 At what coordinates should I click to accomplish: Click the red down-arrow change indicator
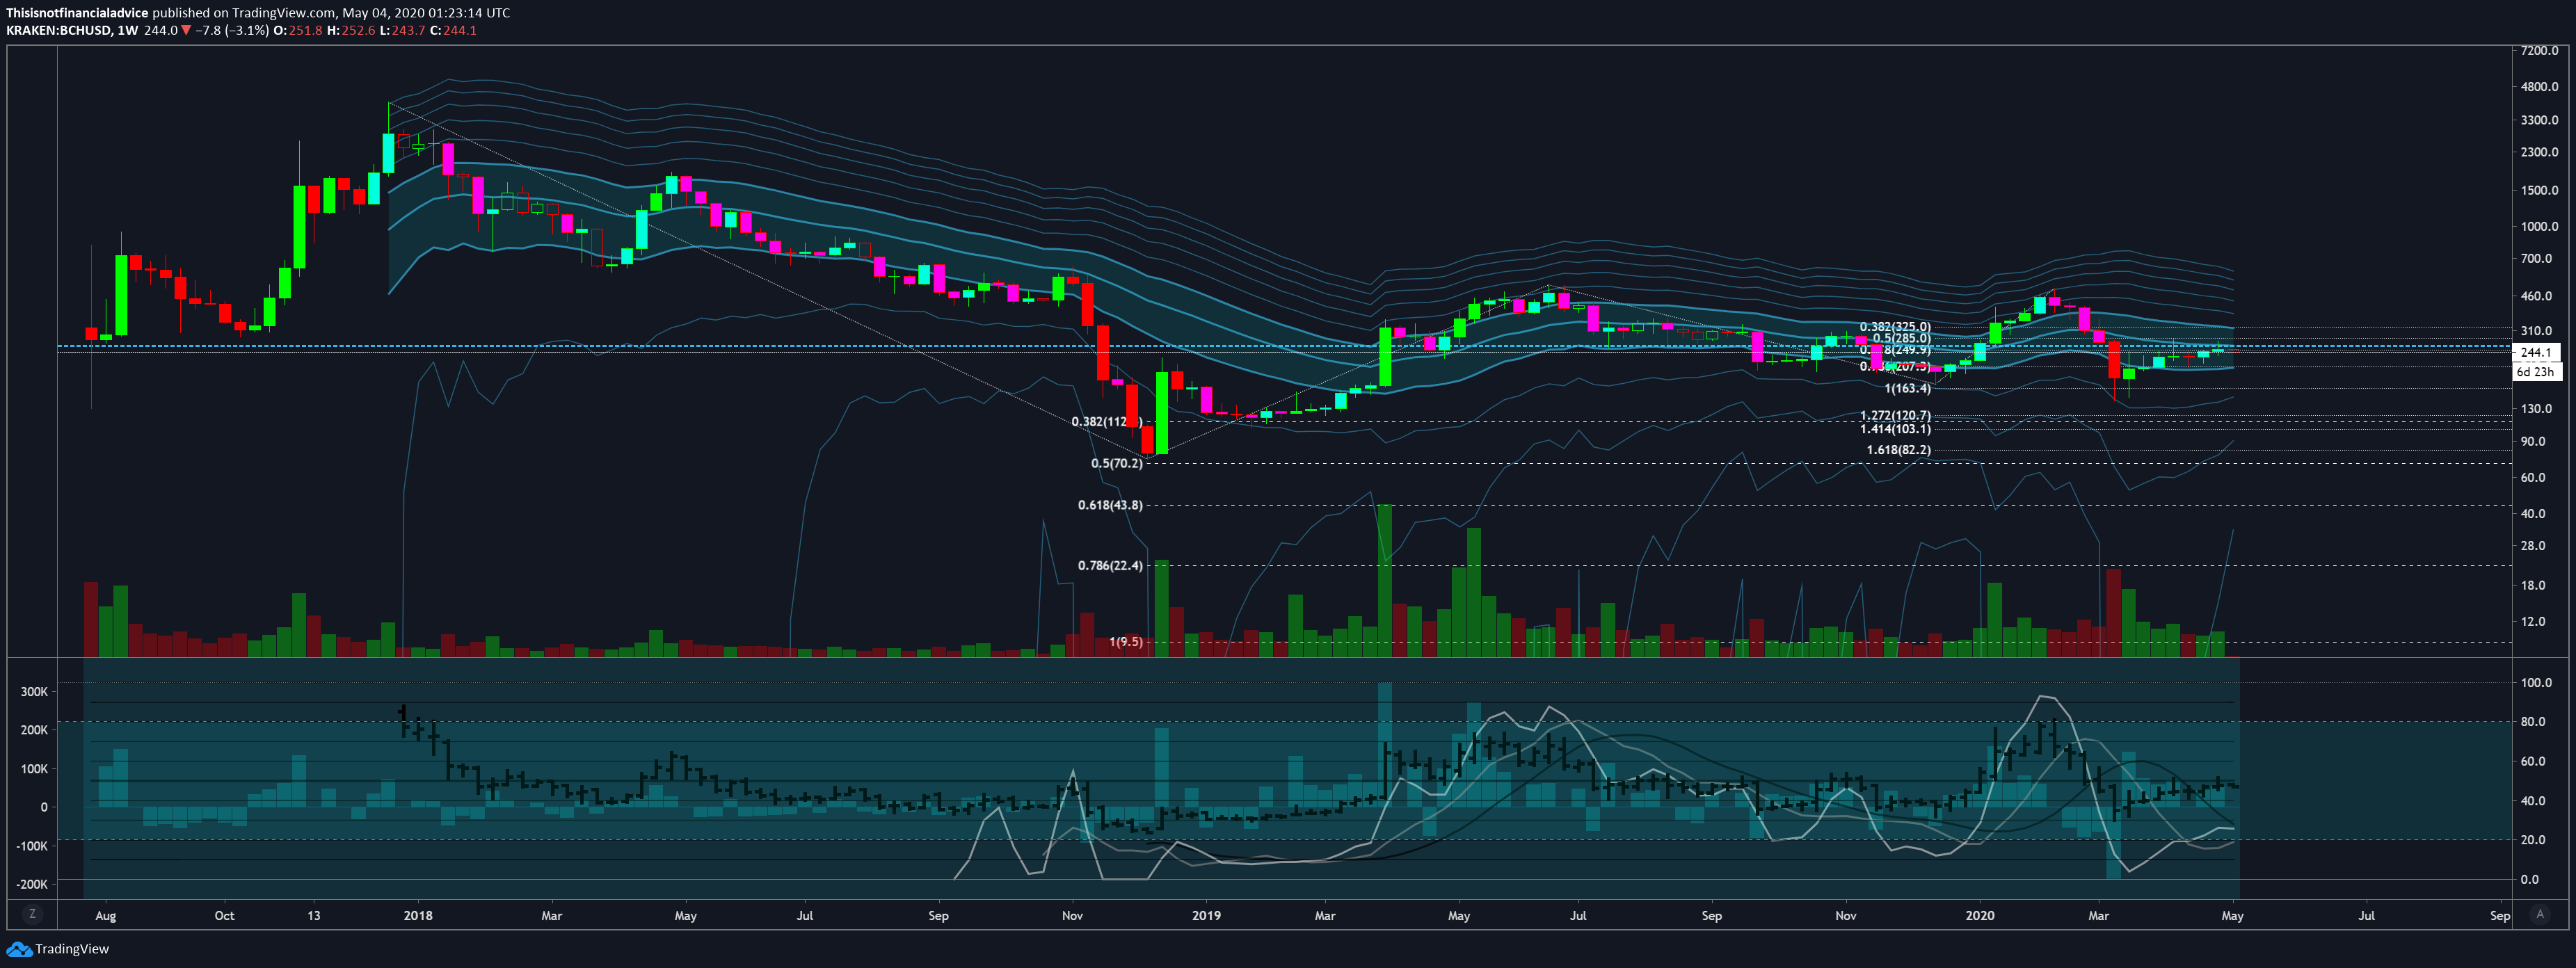pos(186,30)
